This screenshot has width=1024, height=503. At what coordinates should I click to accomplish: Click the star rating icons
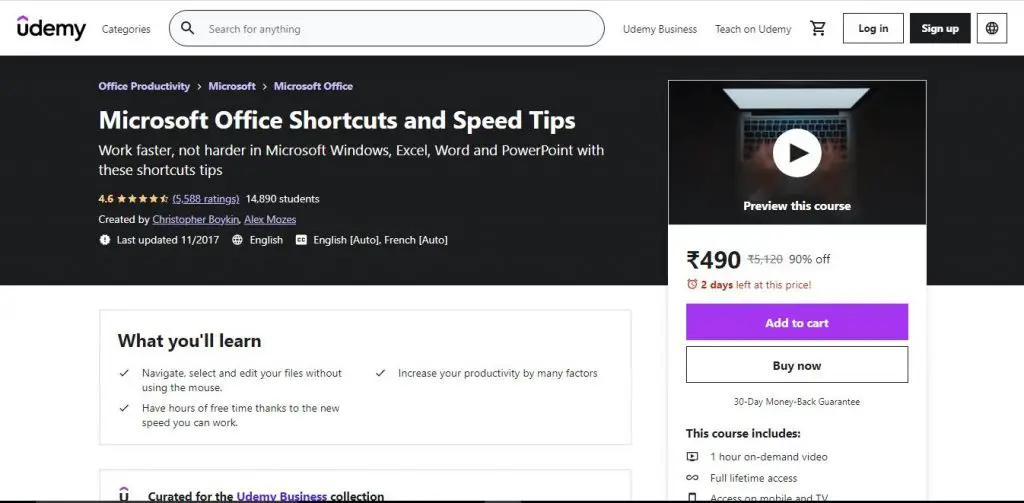pyautogui.click(x=143, y=199)
